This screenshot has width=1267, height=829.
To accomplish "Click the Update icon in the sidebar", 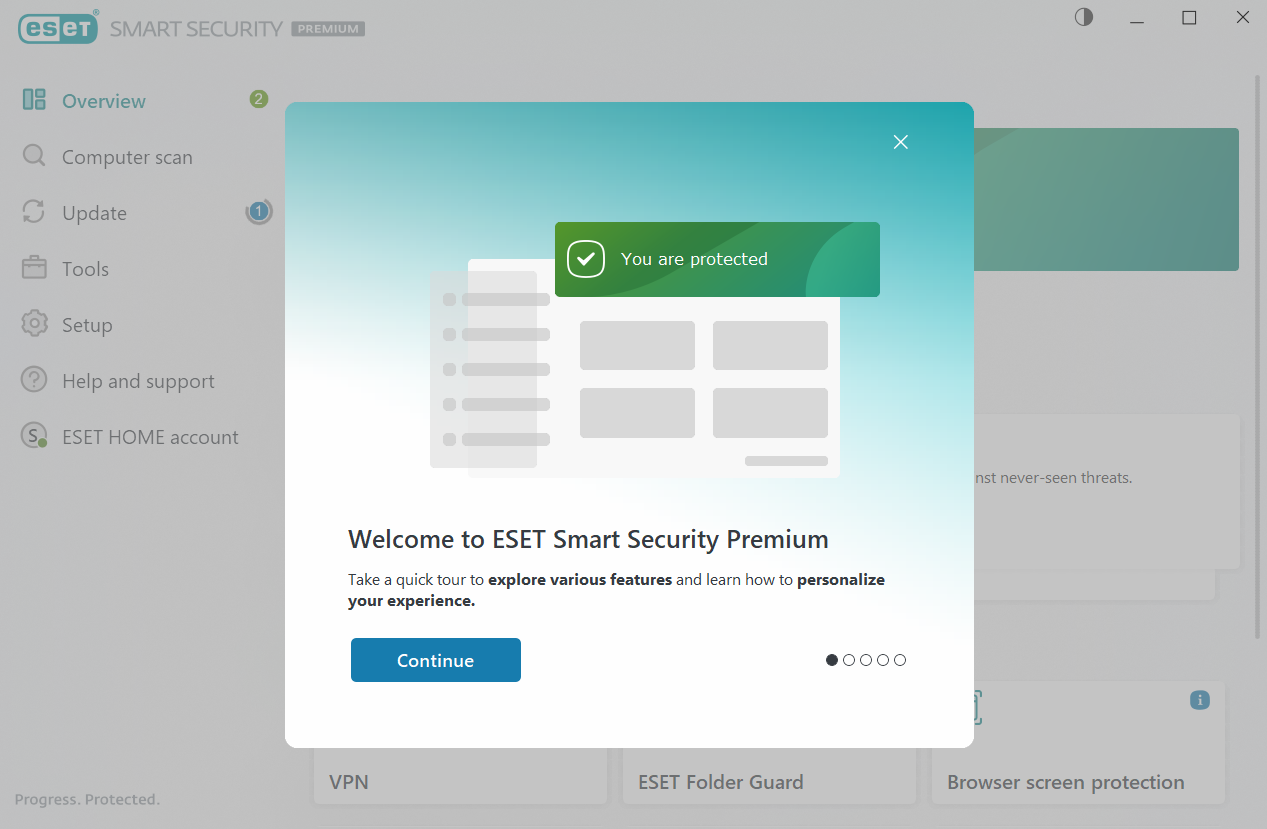I will 34,212.
